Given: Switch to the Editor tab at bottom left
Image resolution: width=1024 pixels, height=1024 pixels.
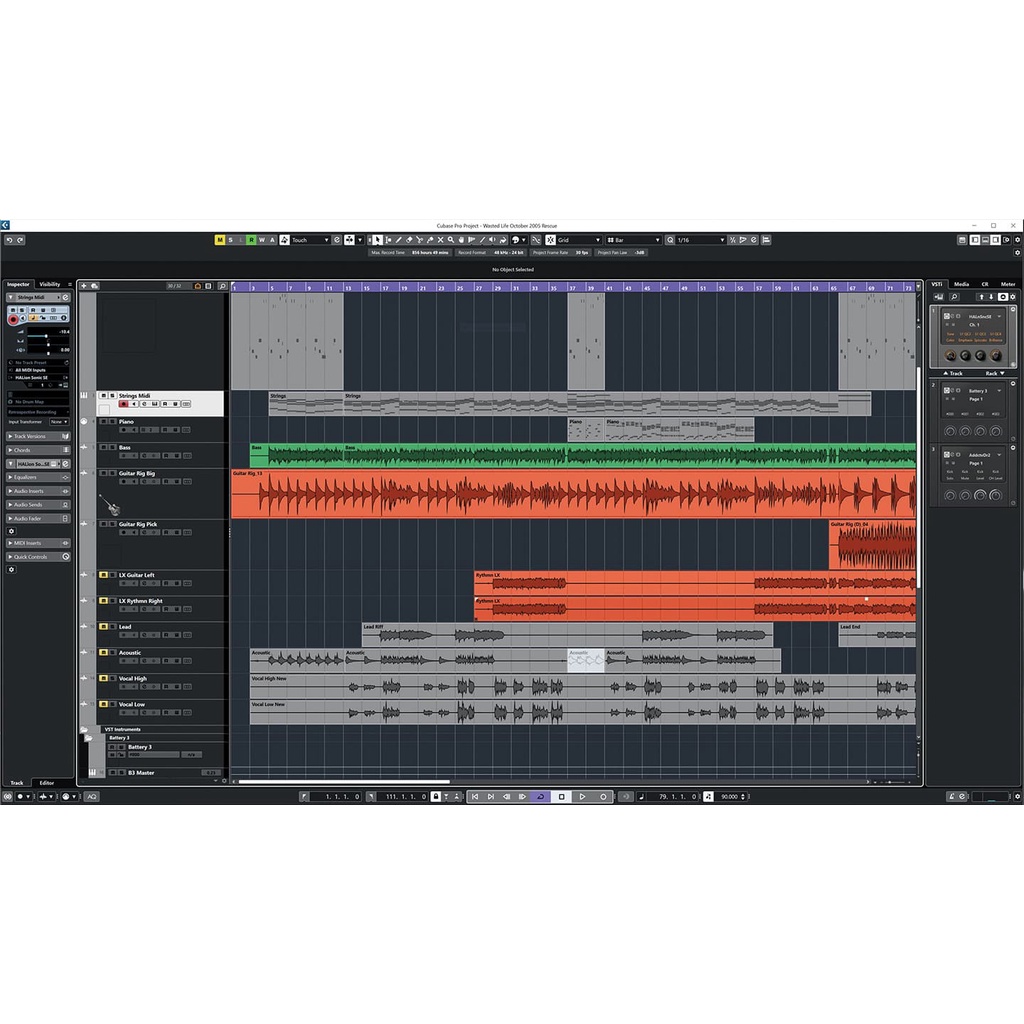Looking at the screenshot, I should pyautogui.click(x=46, y=783).
